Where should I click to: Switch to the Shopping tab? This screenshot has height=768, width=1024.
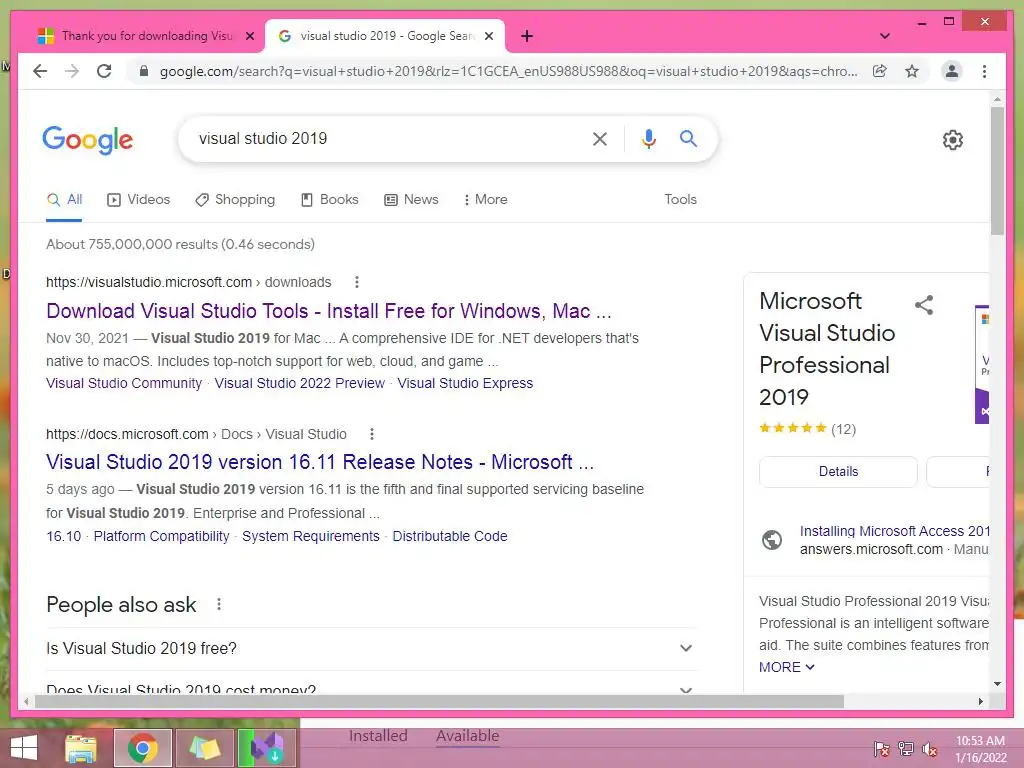(235, 199)
